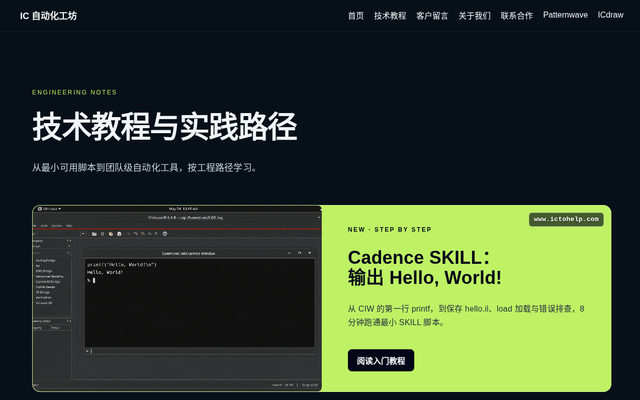The image size is (640, 400).
Task: Visit the Patternwave nav link
Action: coord(565,15)
